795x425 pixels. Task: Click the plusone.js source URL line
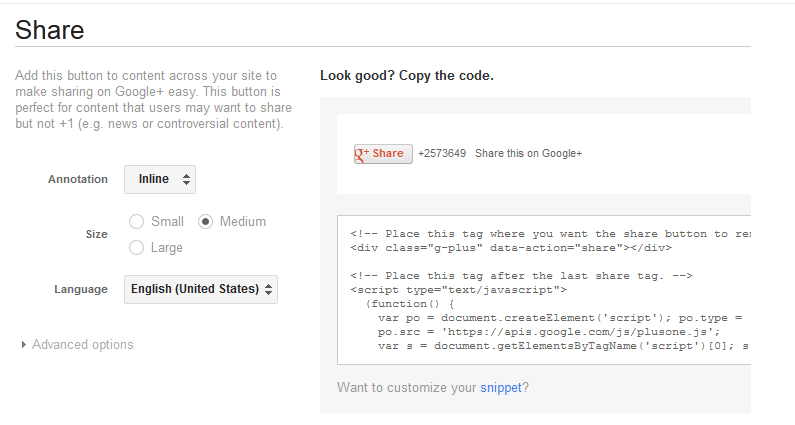(x=549, y=332)
